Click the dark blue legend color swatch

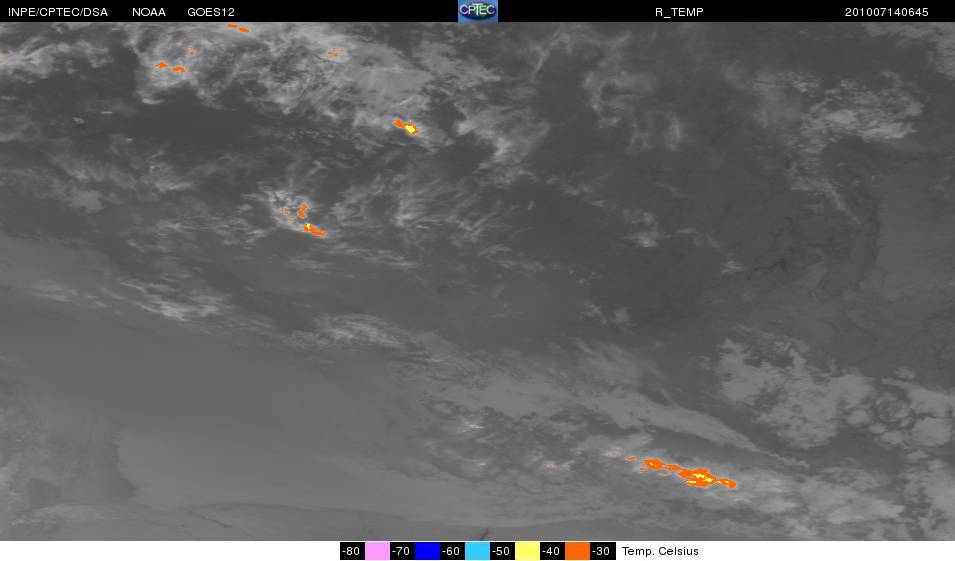(x=427, y=551)
